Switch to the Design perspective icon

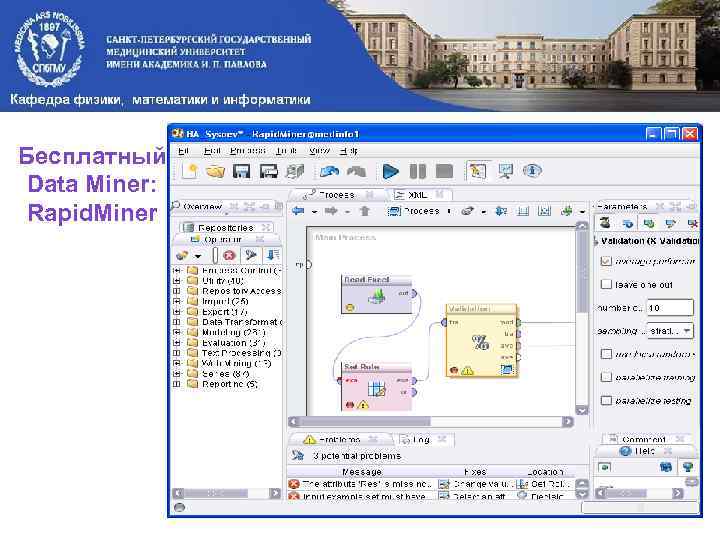pyautogui.click(x=477, y=171)
